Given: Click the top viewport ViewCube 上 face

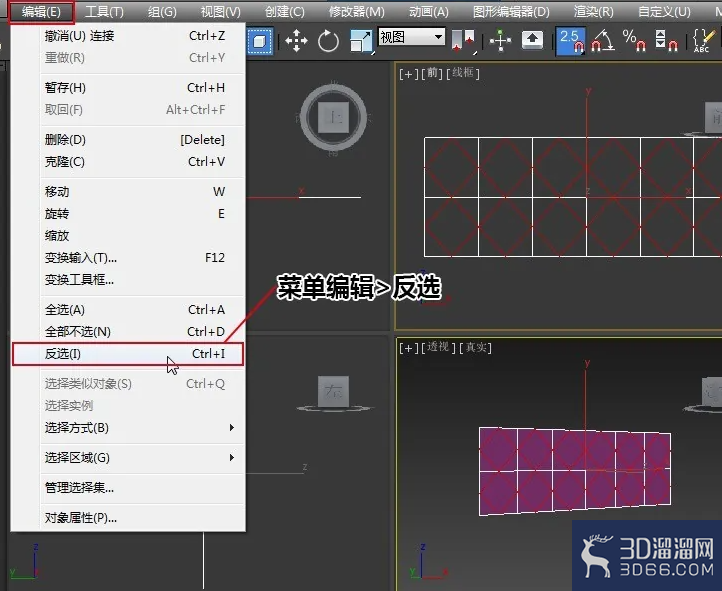Looking at the screenshot, I should pos(334,117).
